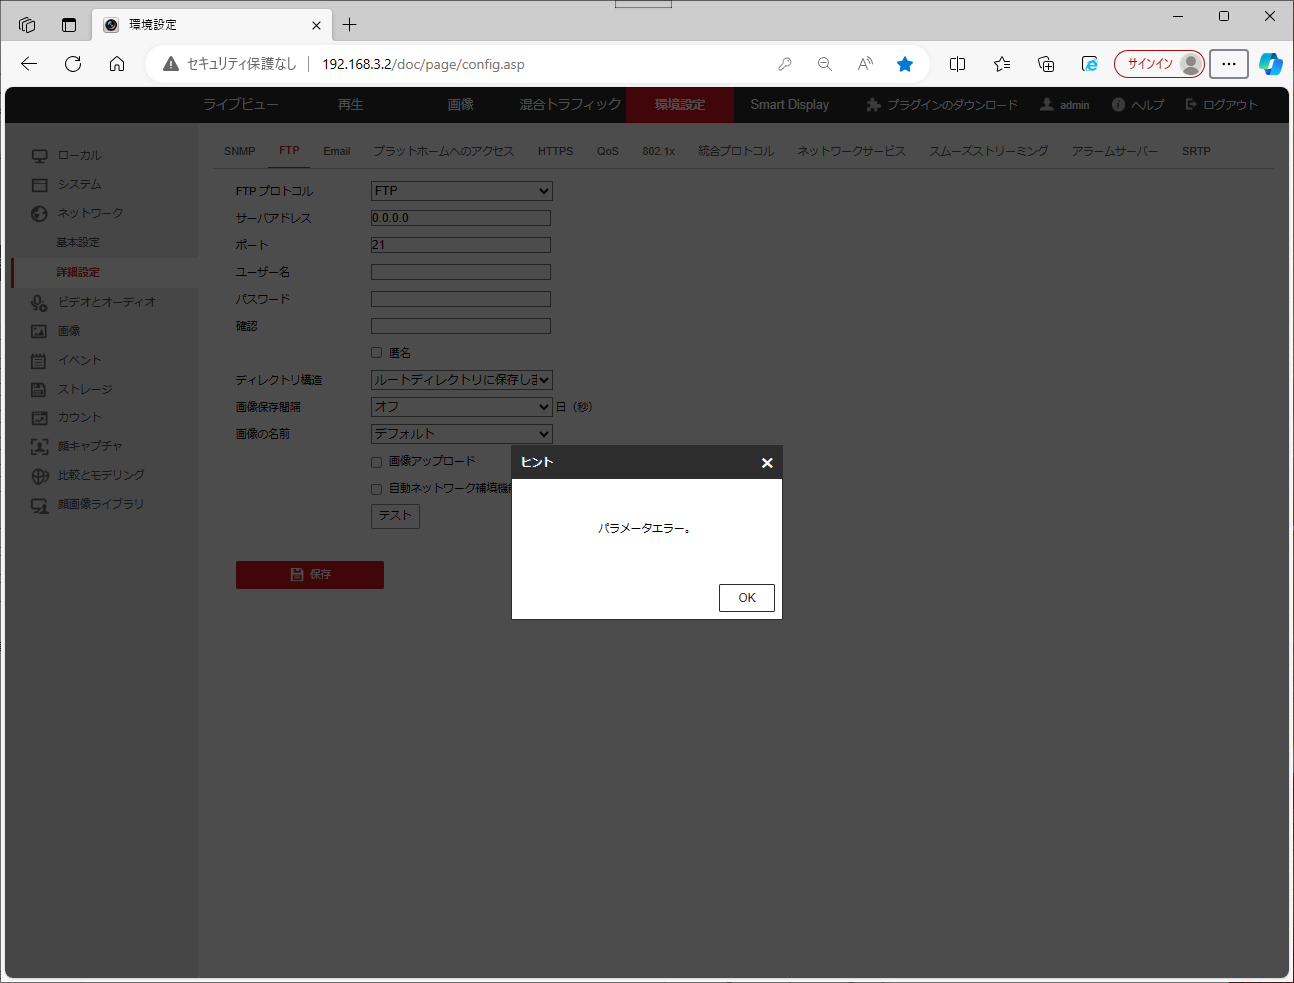Toggle the favorite star for this page
This screenshot has width=1294, height=983.
905,64
